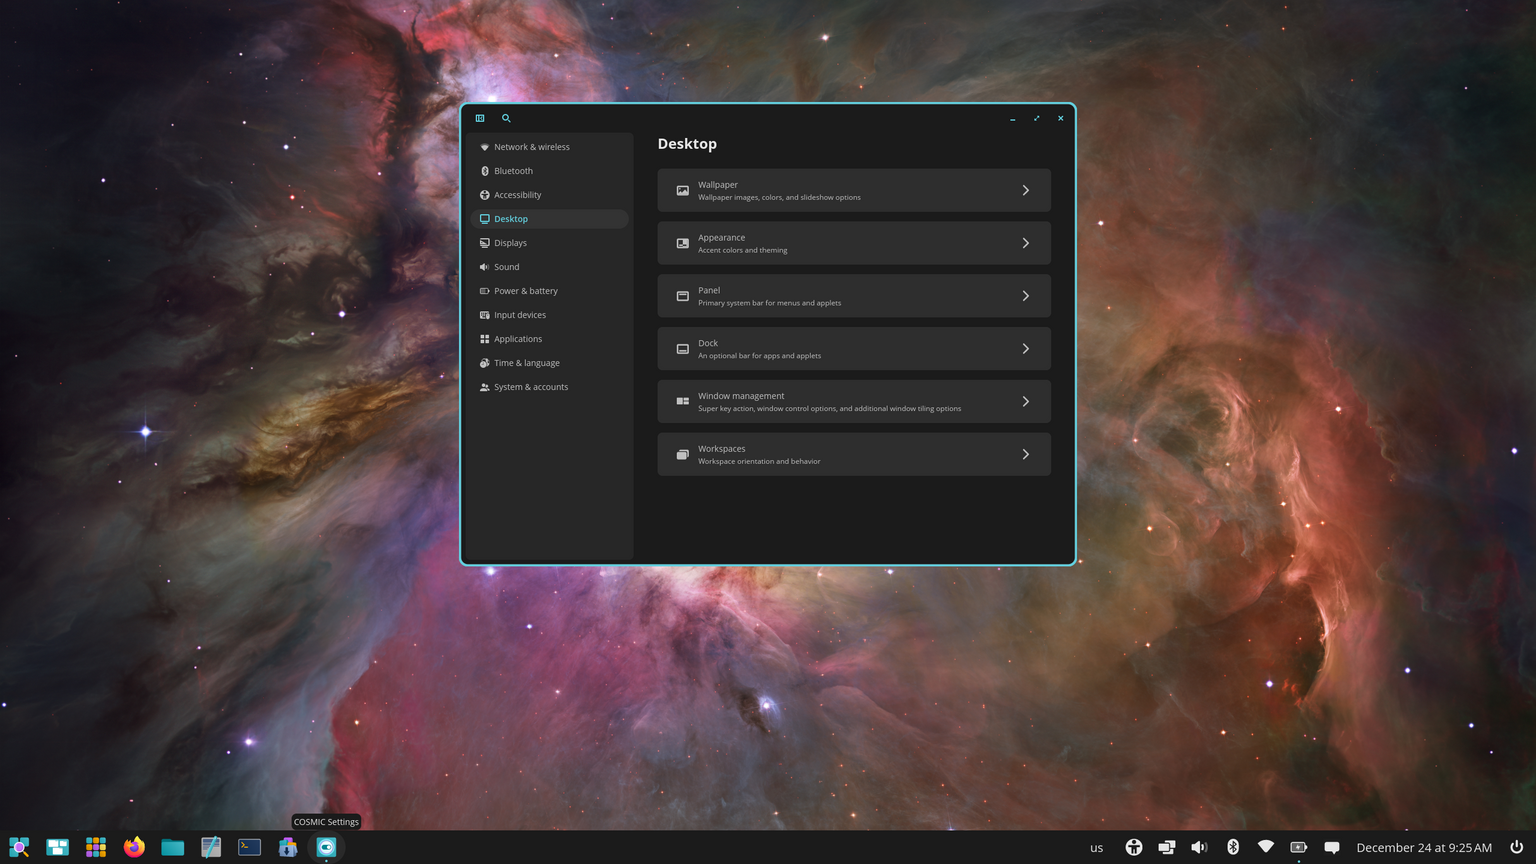This screenshot has height=864, width=1536.
Task: Open search in COSMIC Settings
Action: pyautogui.click(x=506, y=118)
